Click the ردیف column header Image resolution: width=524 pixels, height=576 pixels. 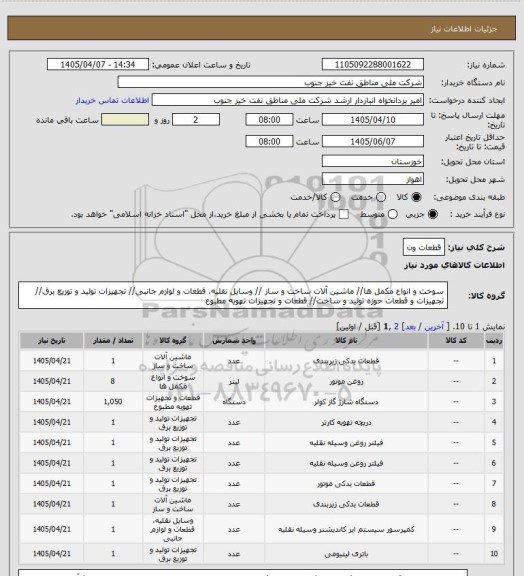pos(494,341)
